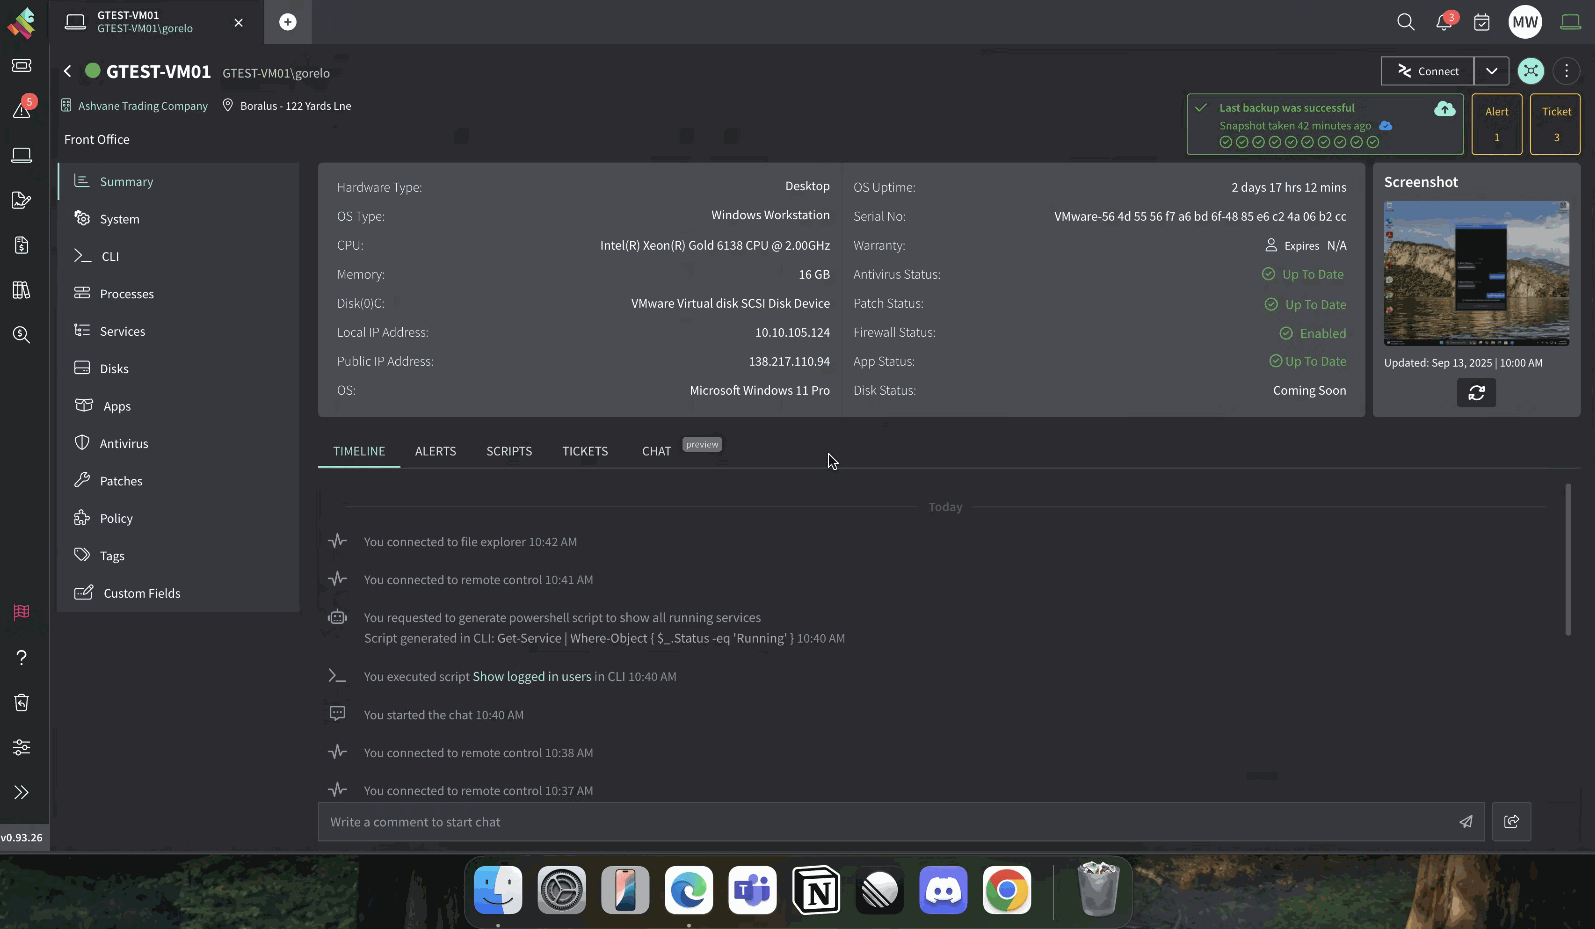Image resolution: width=1595 pixels, height=929 pixels.
Task: Expand the left sidebar with double chevron
Action: point(21,792)
